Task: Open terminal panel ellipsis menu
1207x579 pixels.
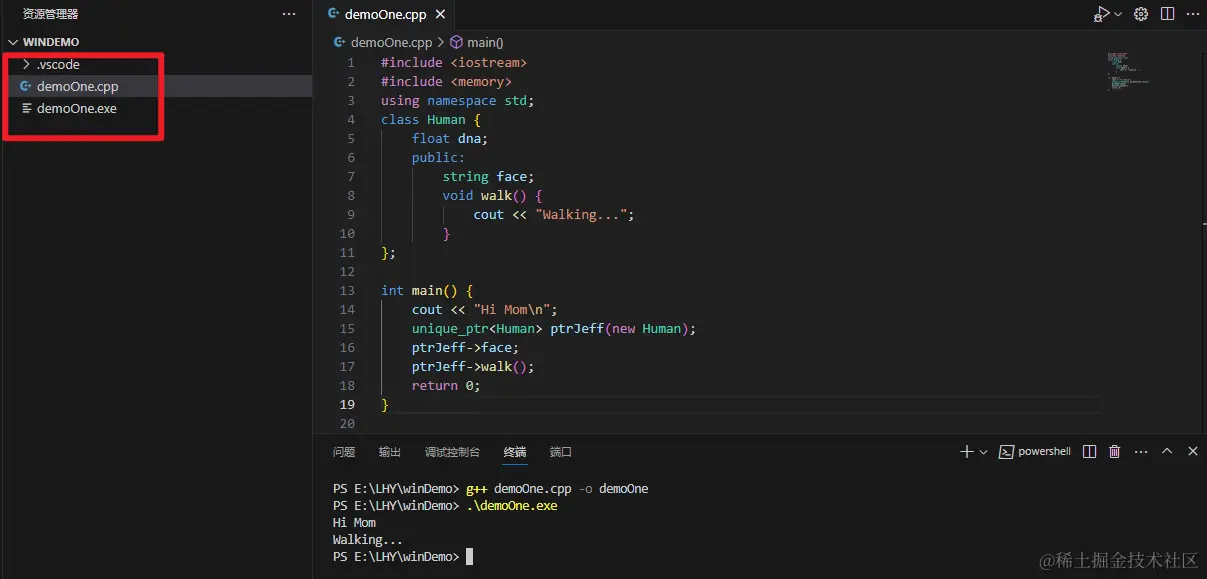Action: [1141, 452]
